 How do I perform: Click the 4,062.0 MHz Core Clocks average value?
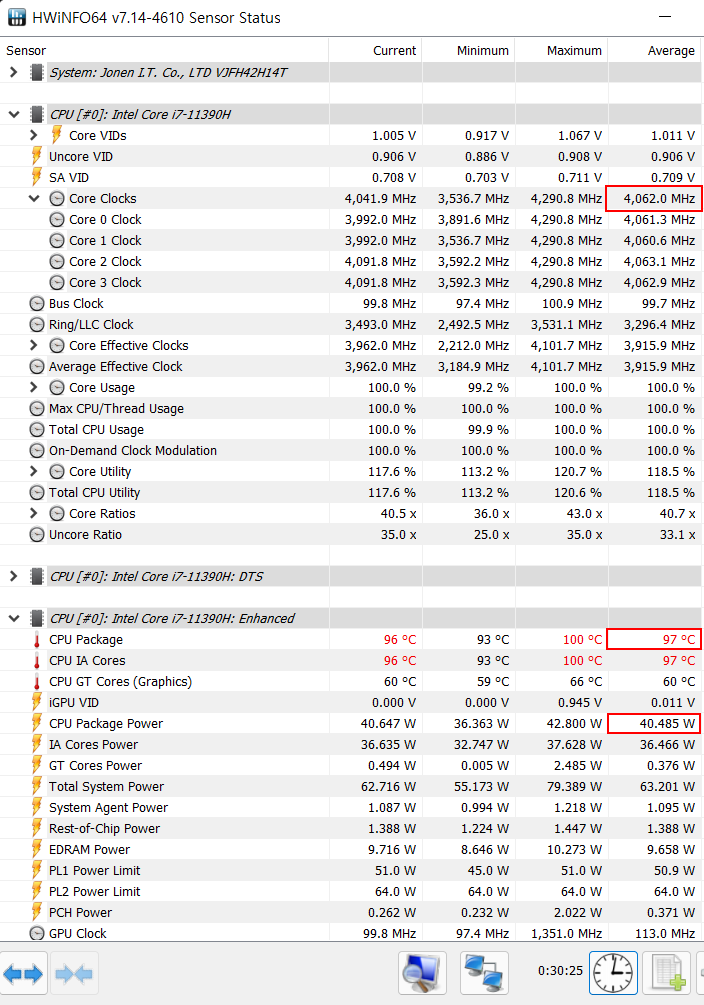pyautogui.click(x=659, y=199)
